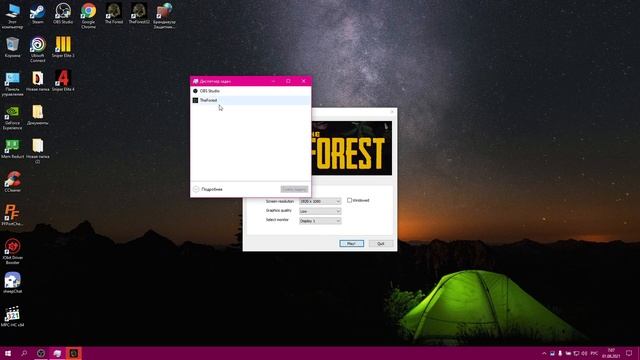This screenshot has height=360, width=640.
Task: Open the Панель управления desktop icon
Action: 12,83
